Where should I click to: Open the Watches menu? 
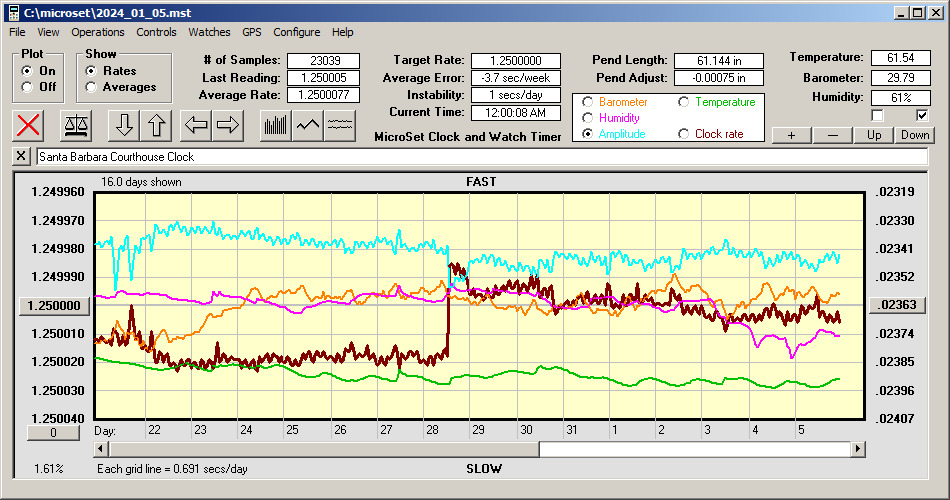[209, 32]
